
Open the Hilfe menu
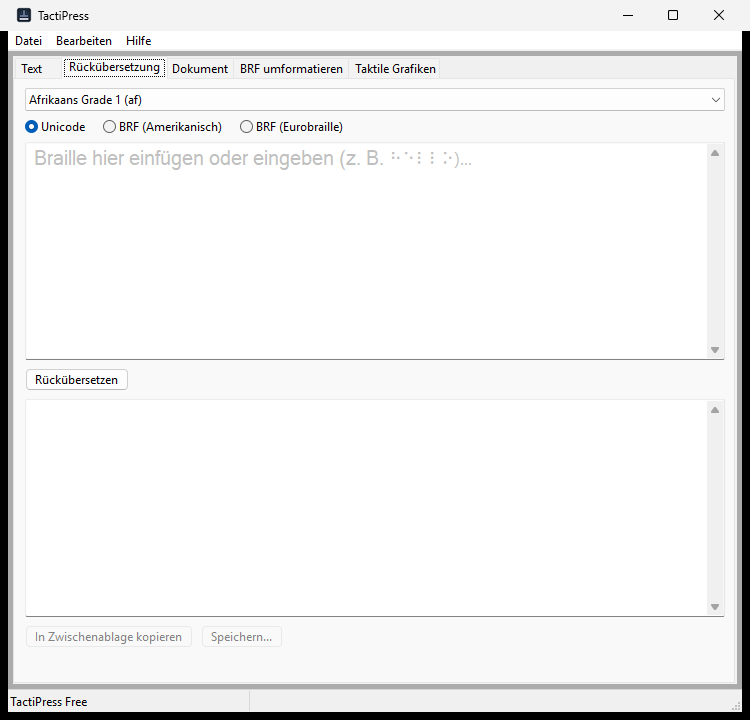click(139, 41)
